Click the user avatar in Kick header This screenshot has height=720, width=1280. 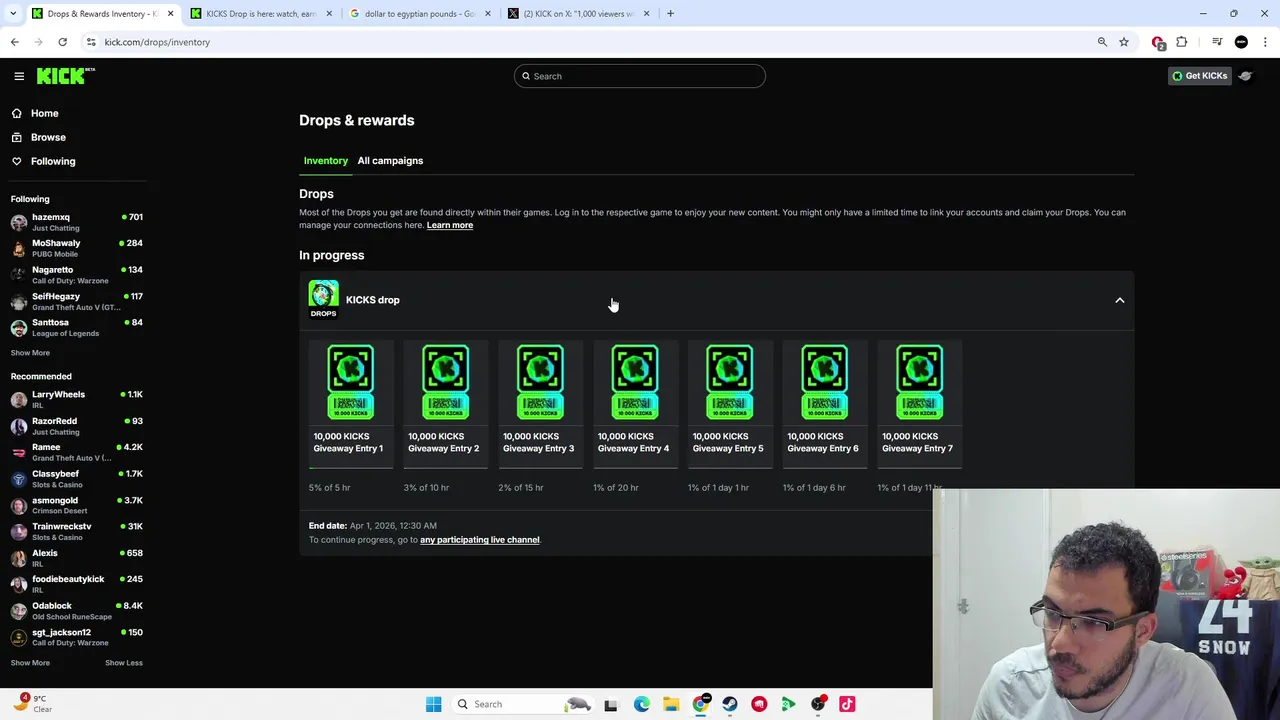point(1245,76)
